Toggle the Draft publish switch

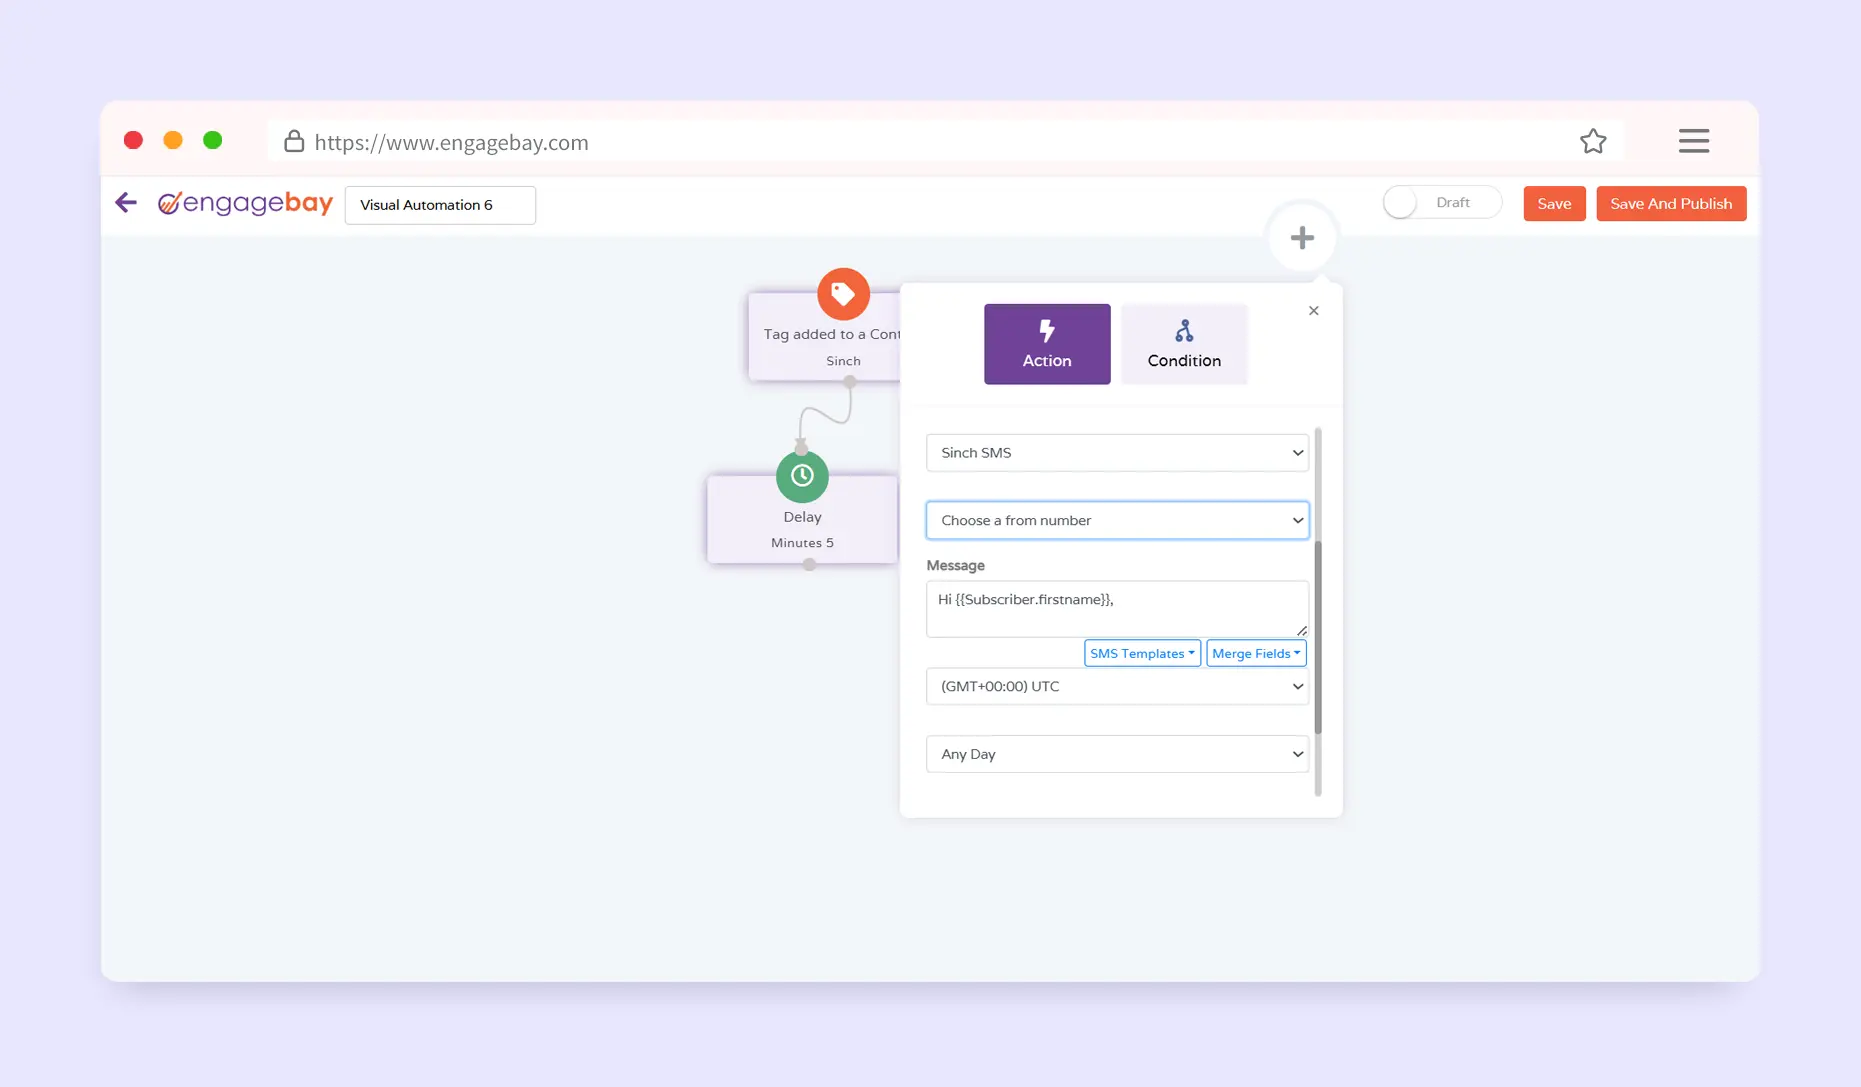pos(1403,203)
